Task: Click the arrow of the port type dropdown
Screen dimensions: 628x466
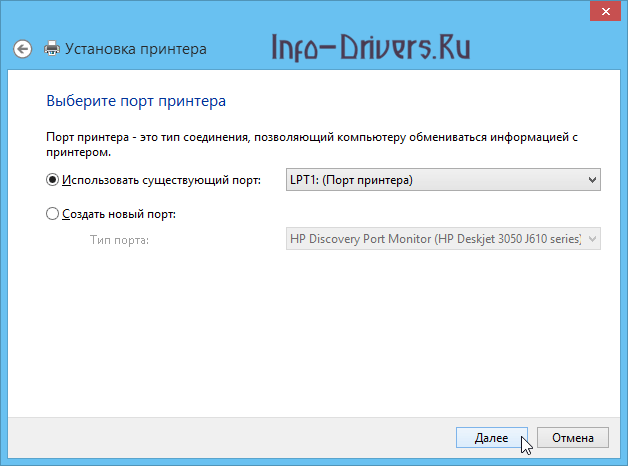Action: (x=592, y=239)
